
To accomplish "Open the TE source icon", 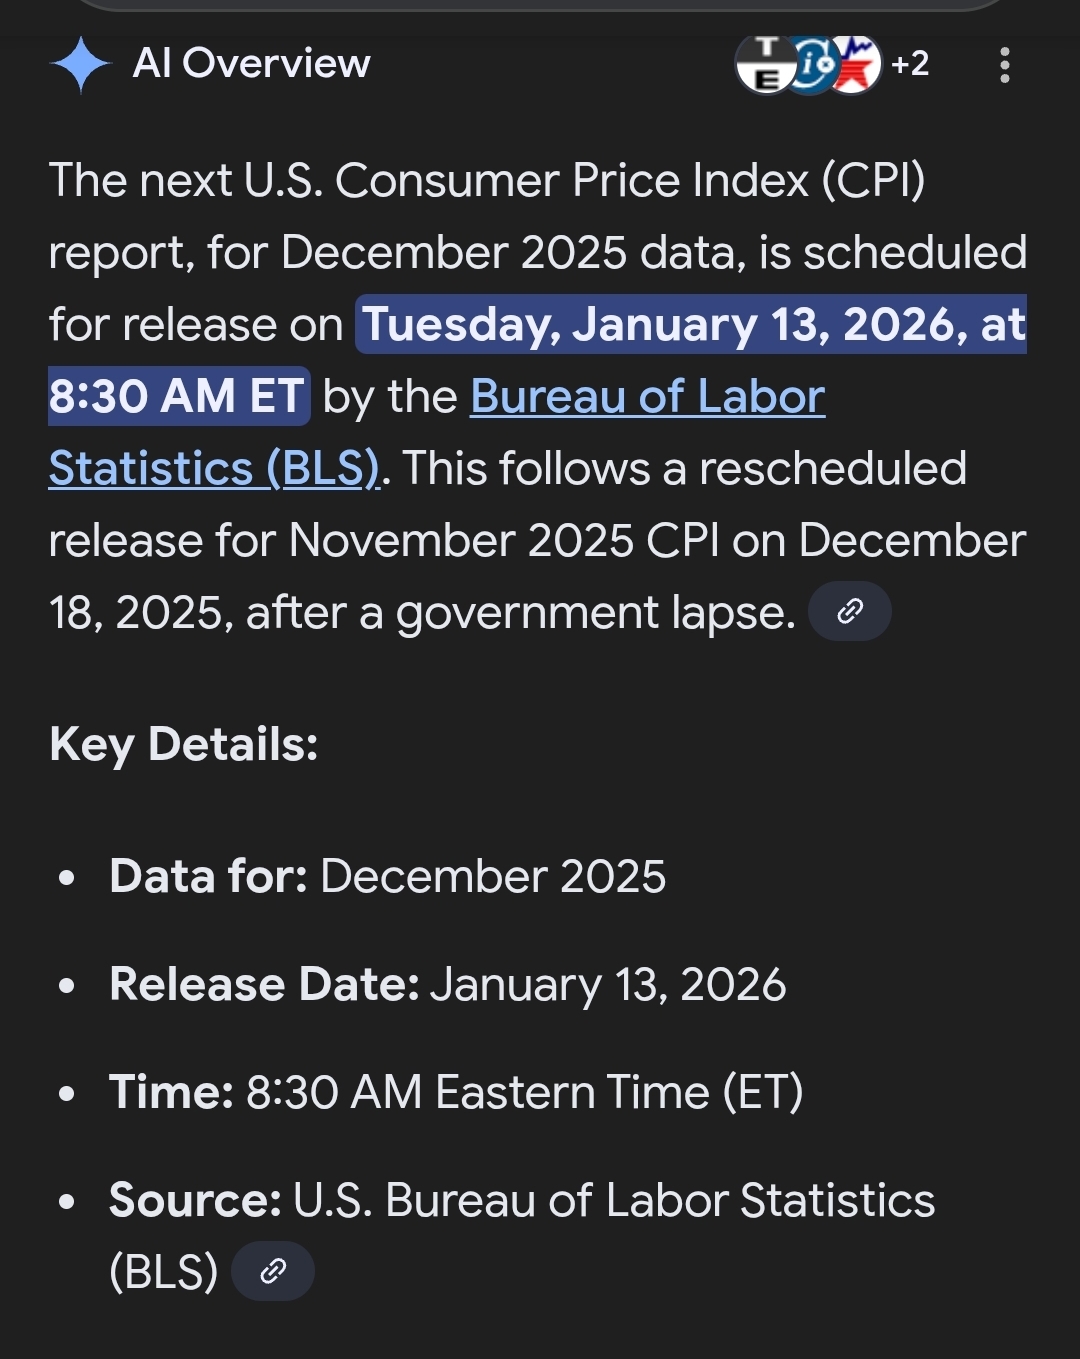I will [764, 65].
